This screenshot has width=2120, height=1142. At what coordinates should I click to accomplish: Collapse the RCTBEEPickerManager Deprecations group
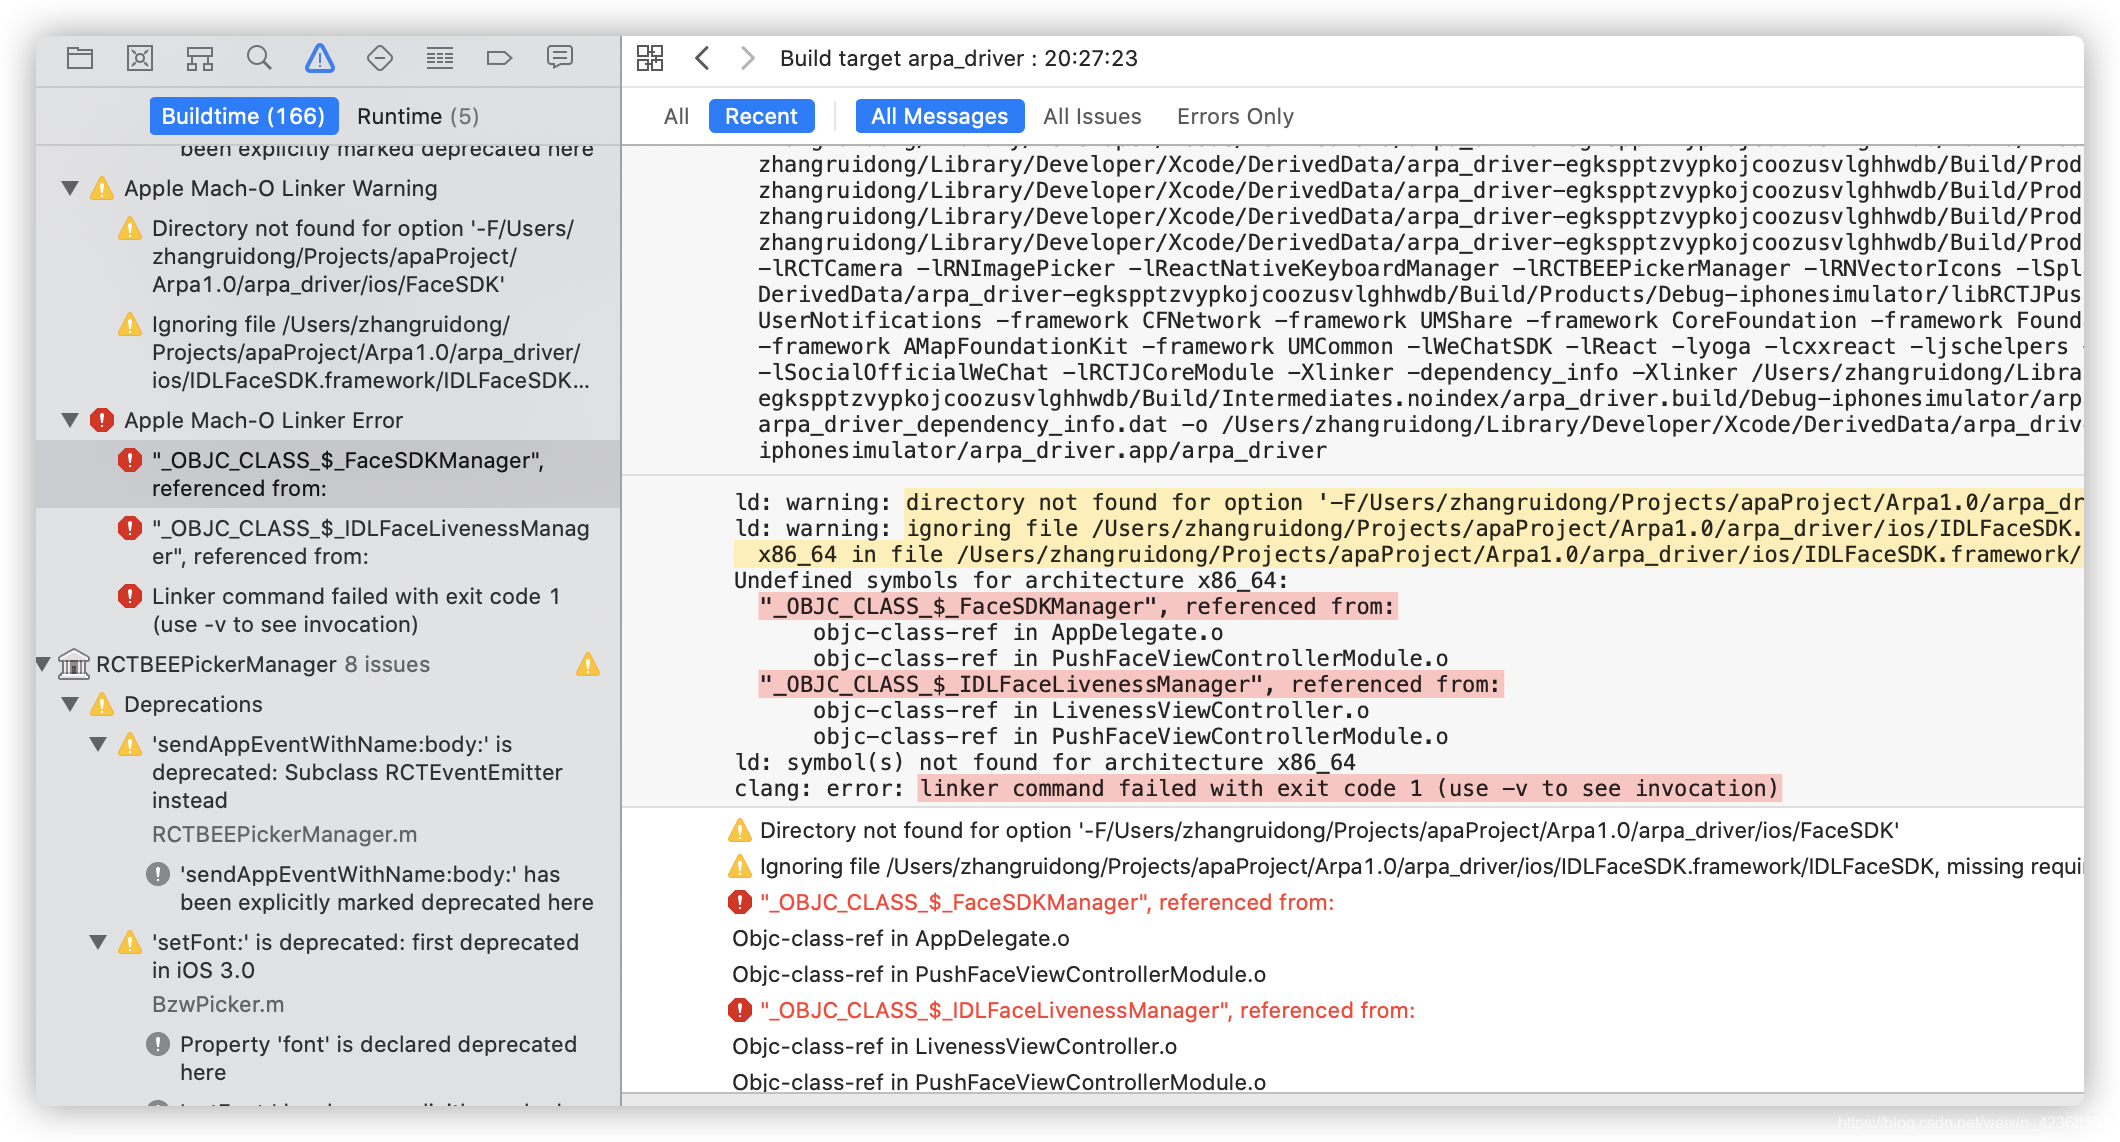coord(70,704)
